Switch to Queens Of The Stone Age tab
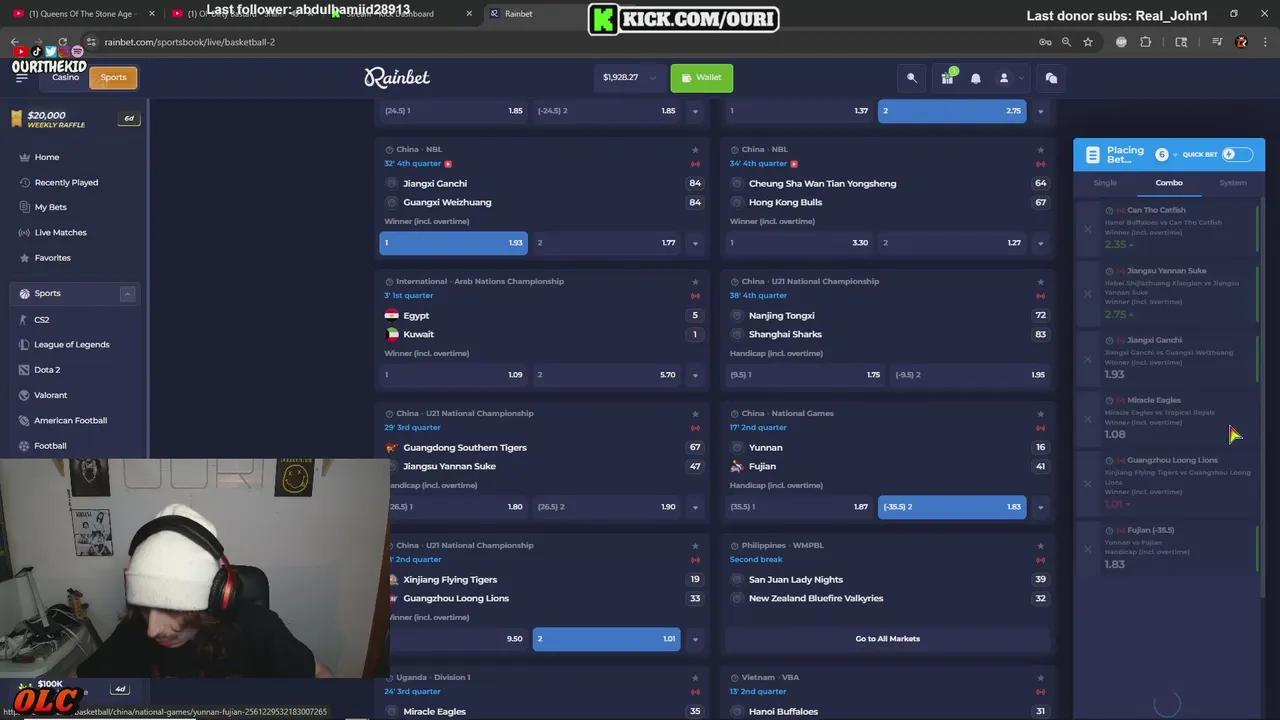 80,14
